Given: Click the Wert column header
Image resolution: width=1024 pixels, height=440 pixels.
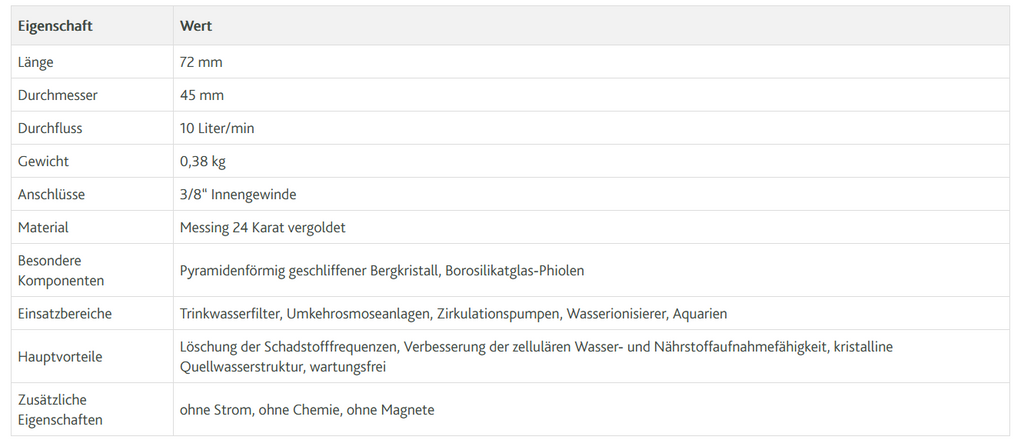Looking at the screenshot, I should coord(196,26).
